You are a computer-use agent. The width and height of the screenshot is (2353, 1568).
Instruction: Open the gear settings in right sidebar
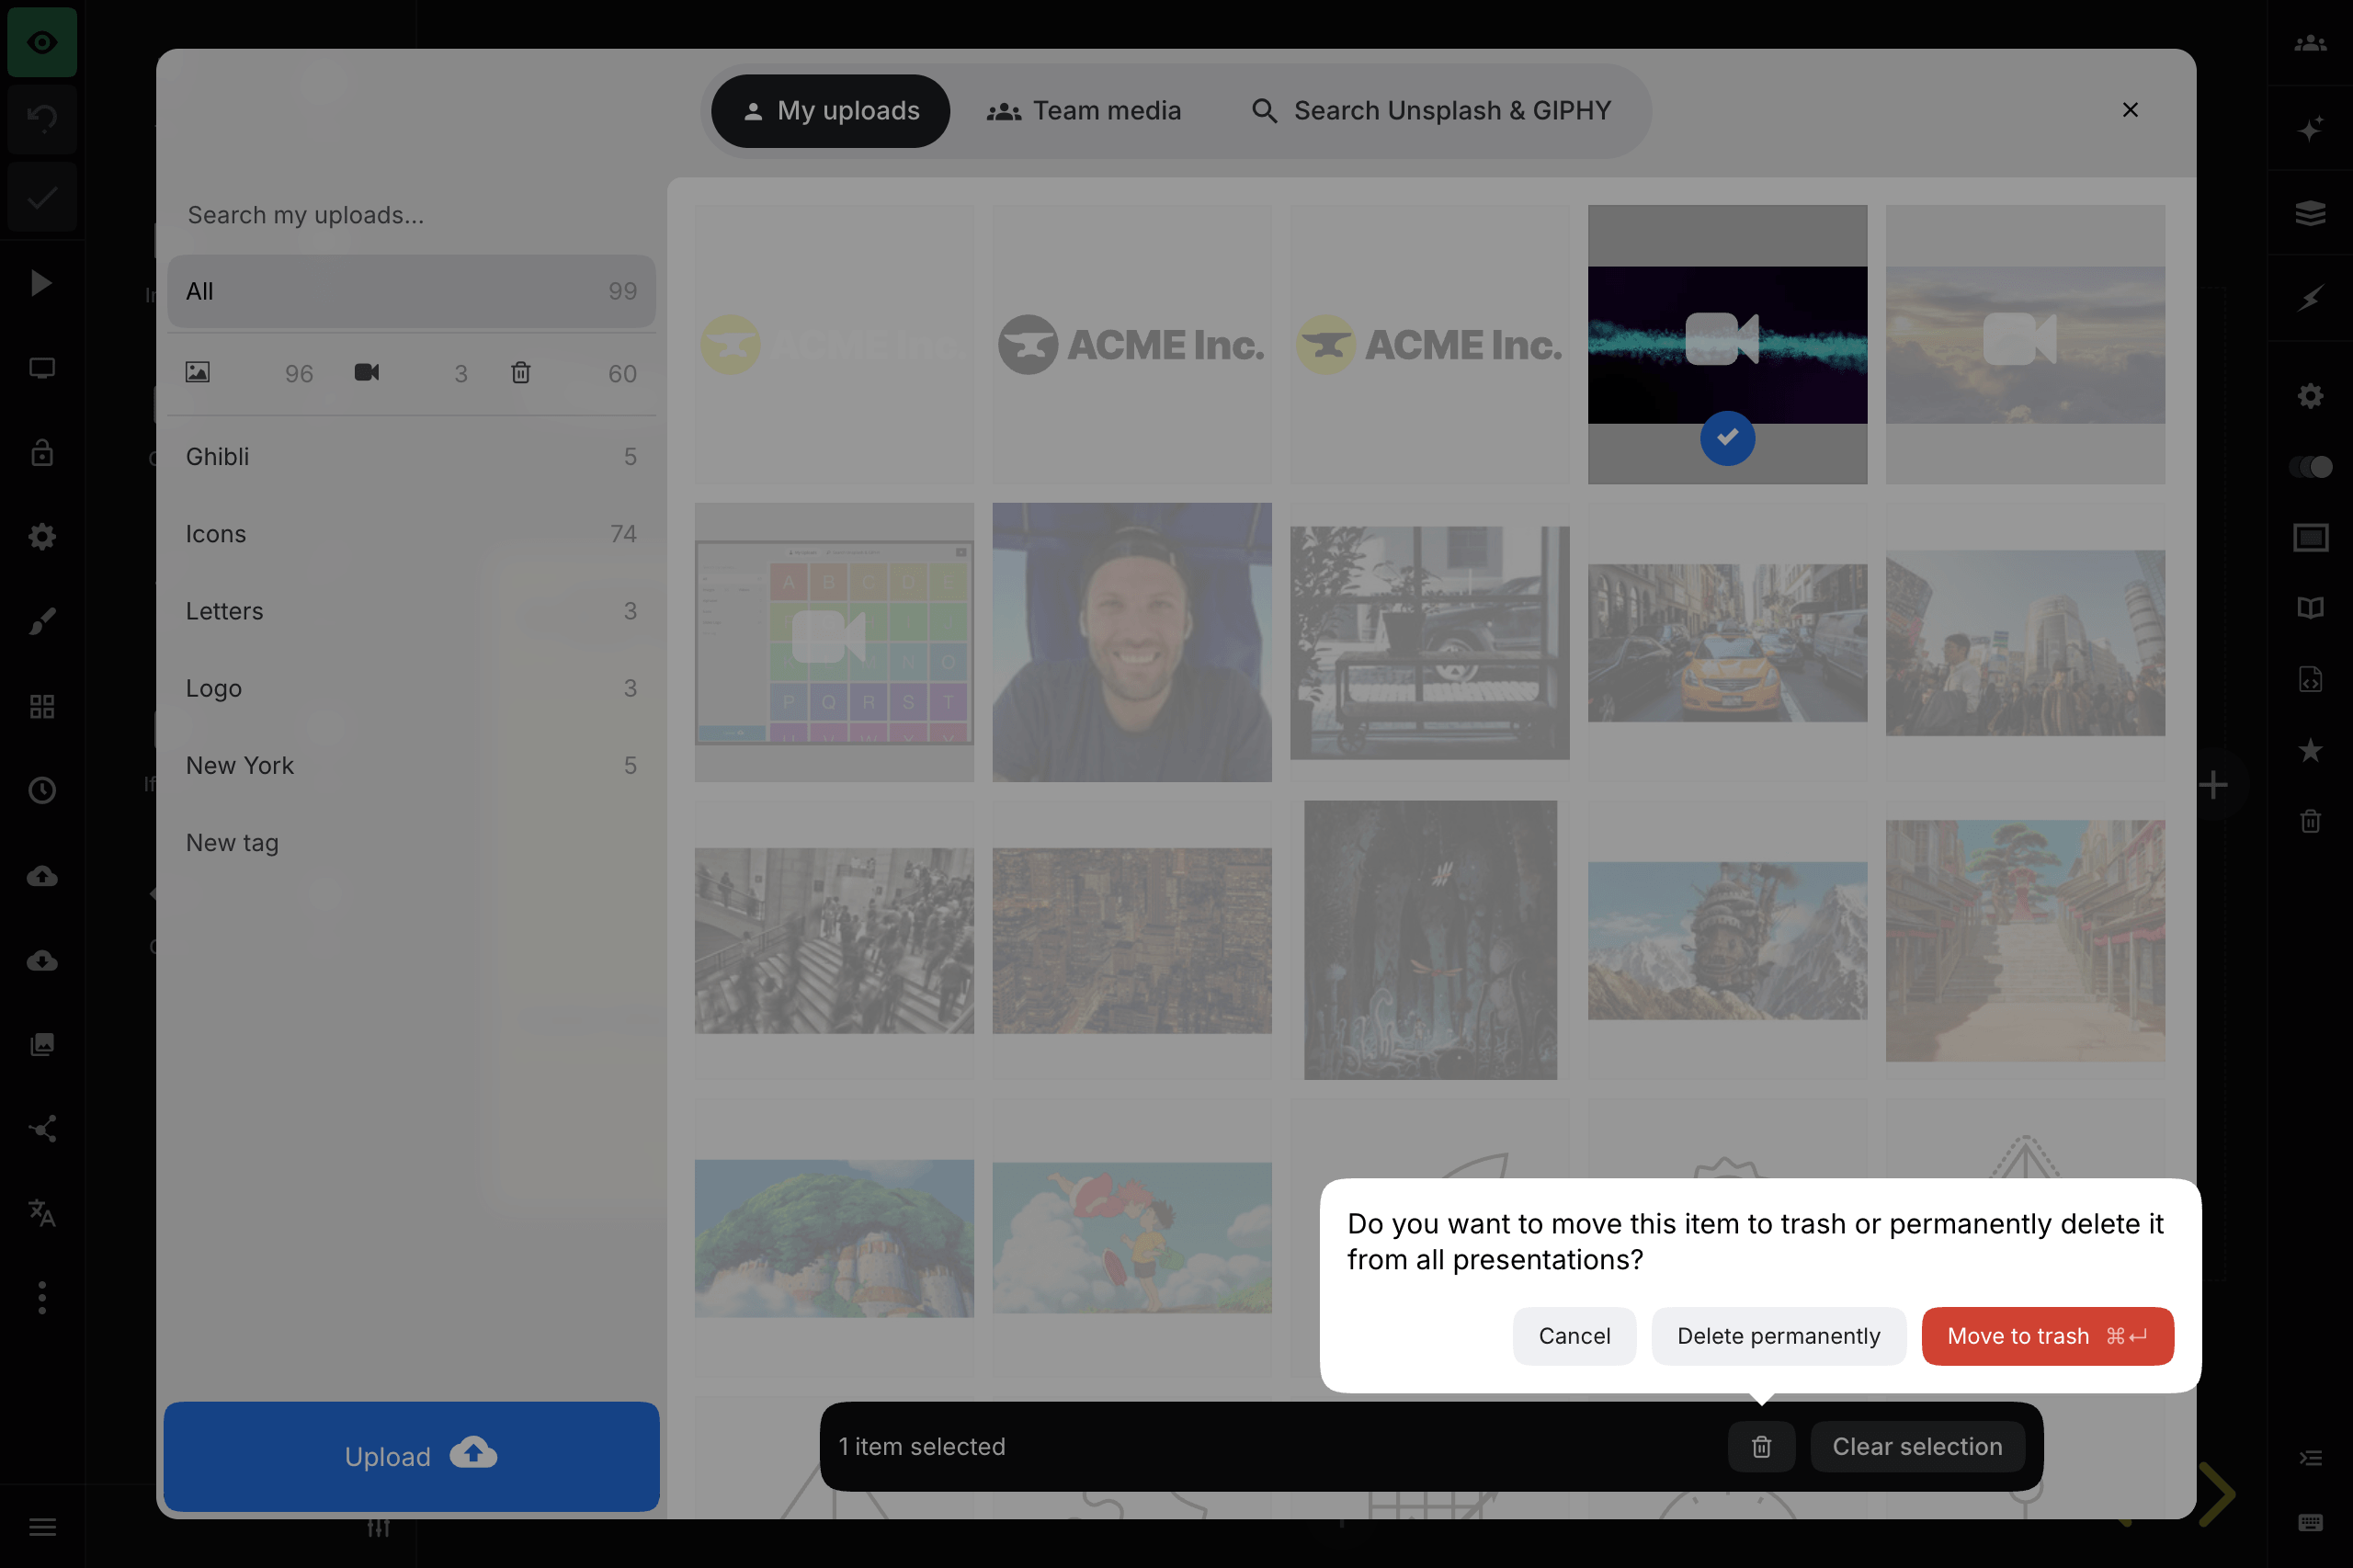click(x=2310, y=396)
